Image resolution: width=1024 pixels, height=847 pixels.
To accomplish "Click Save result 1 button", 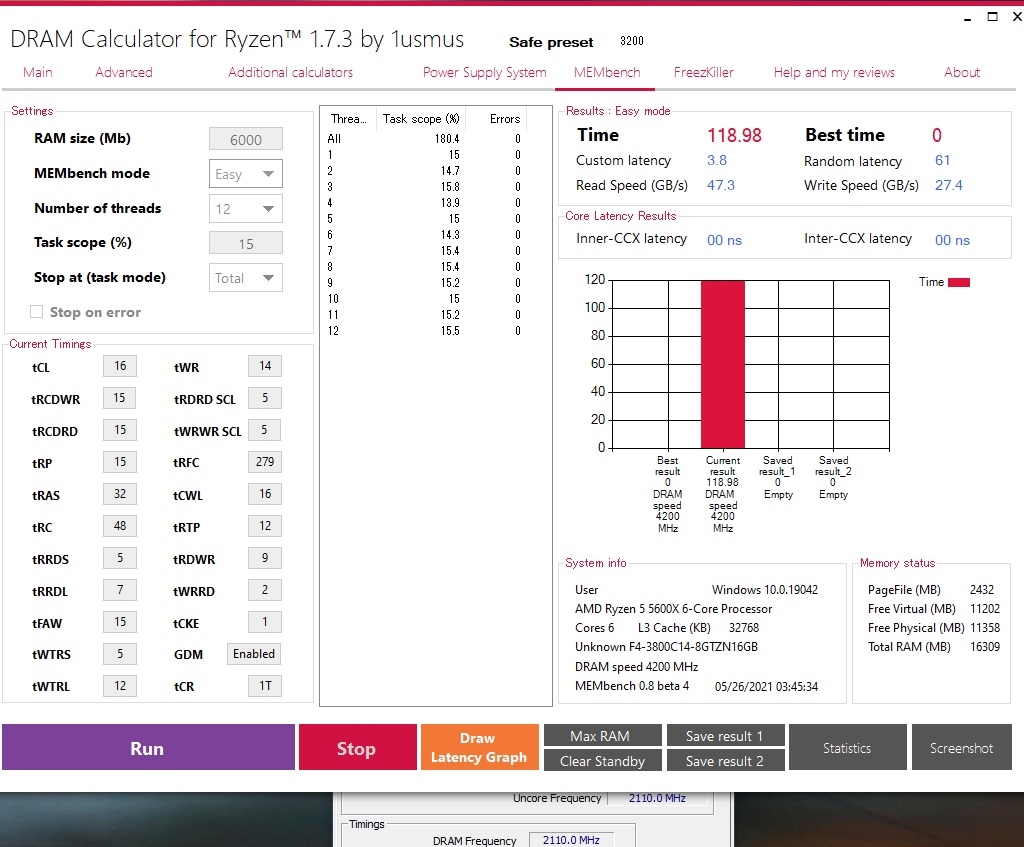I will [725, 735].
